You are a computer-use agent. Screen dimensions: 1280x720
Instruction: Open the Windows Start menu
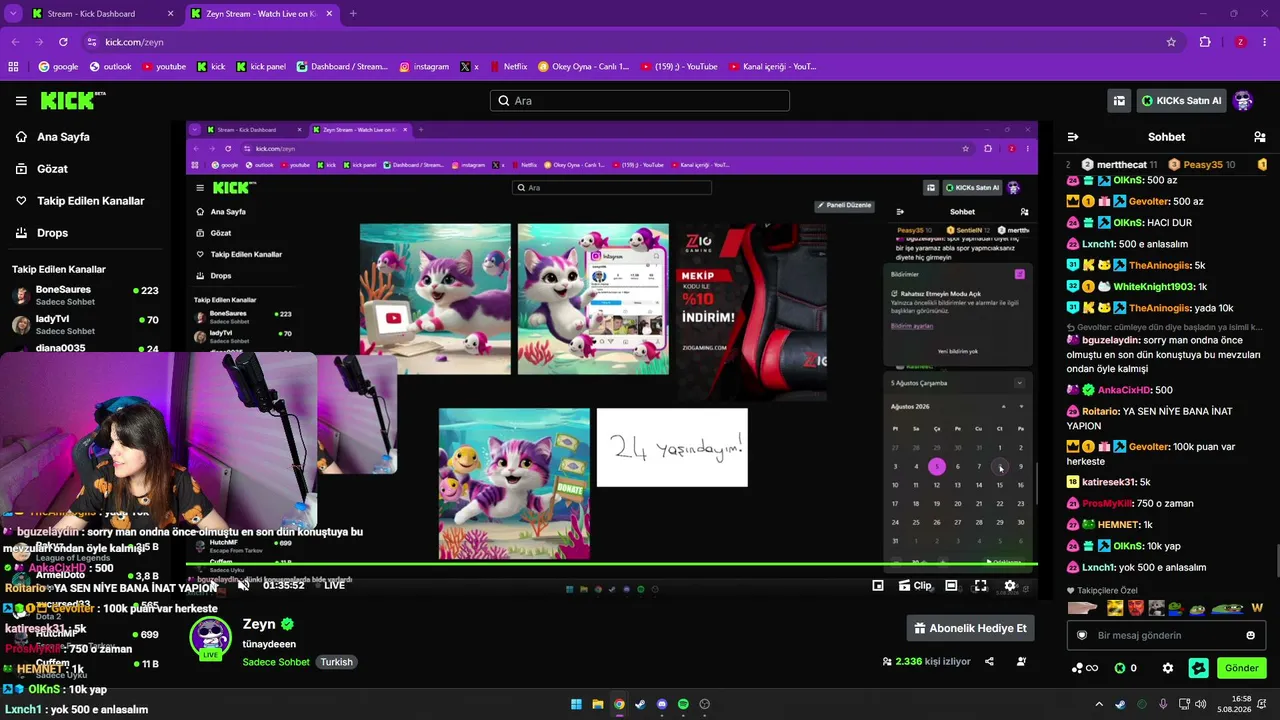(576, 704)
